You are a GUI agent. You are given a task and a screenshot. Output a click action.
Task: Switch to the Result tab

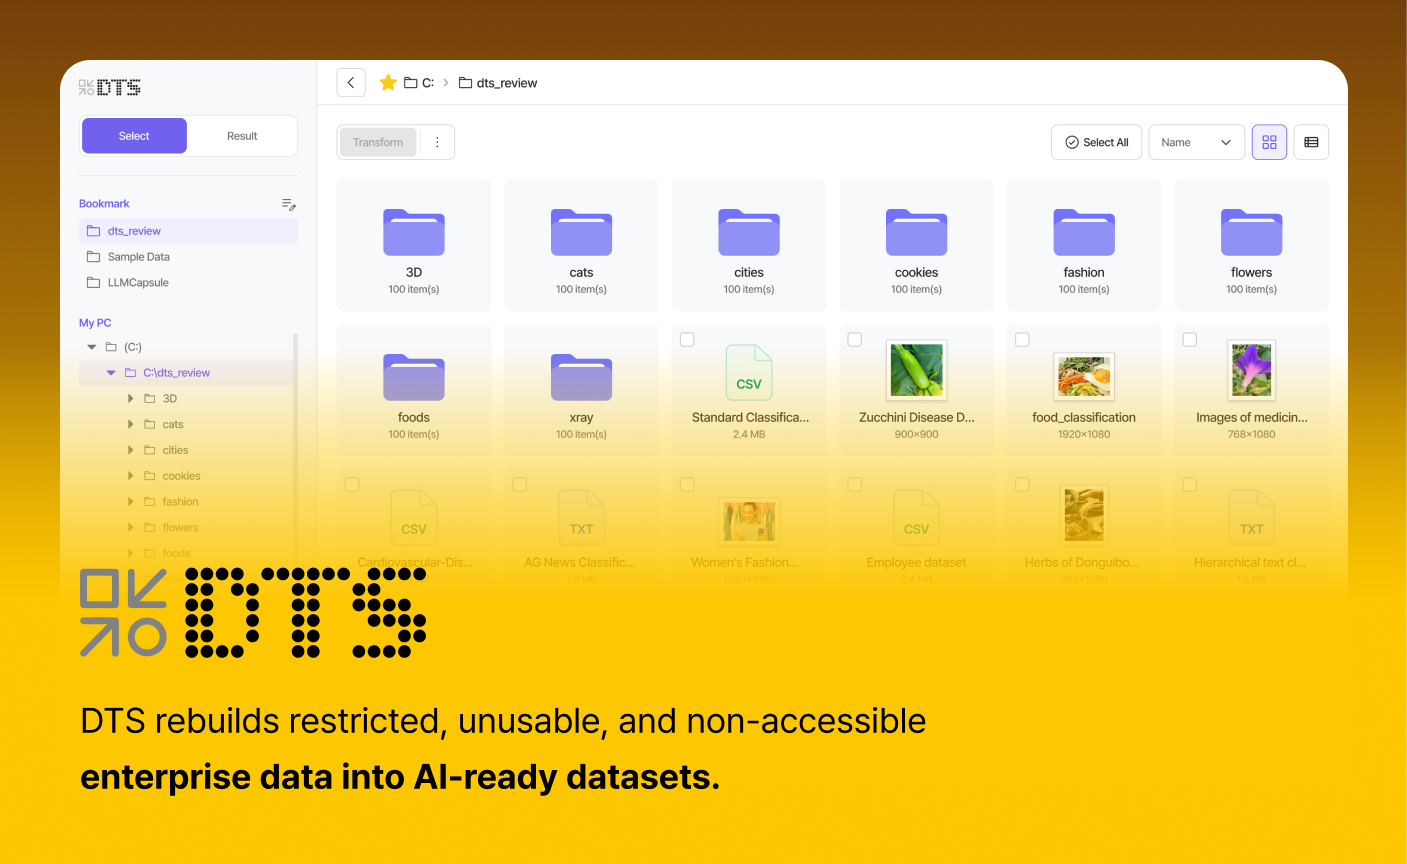coord(242,136)
